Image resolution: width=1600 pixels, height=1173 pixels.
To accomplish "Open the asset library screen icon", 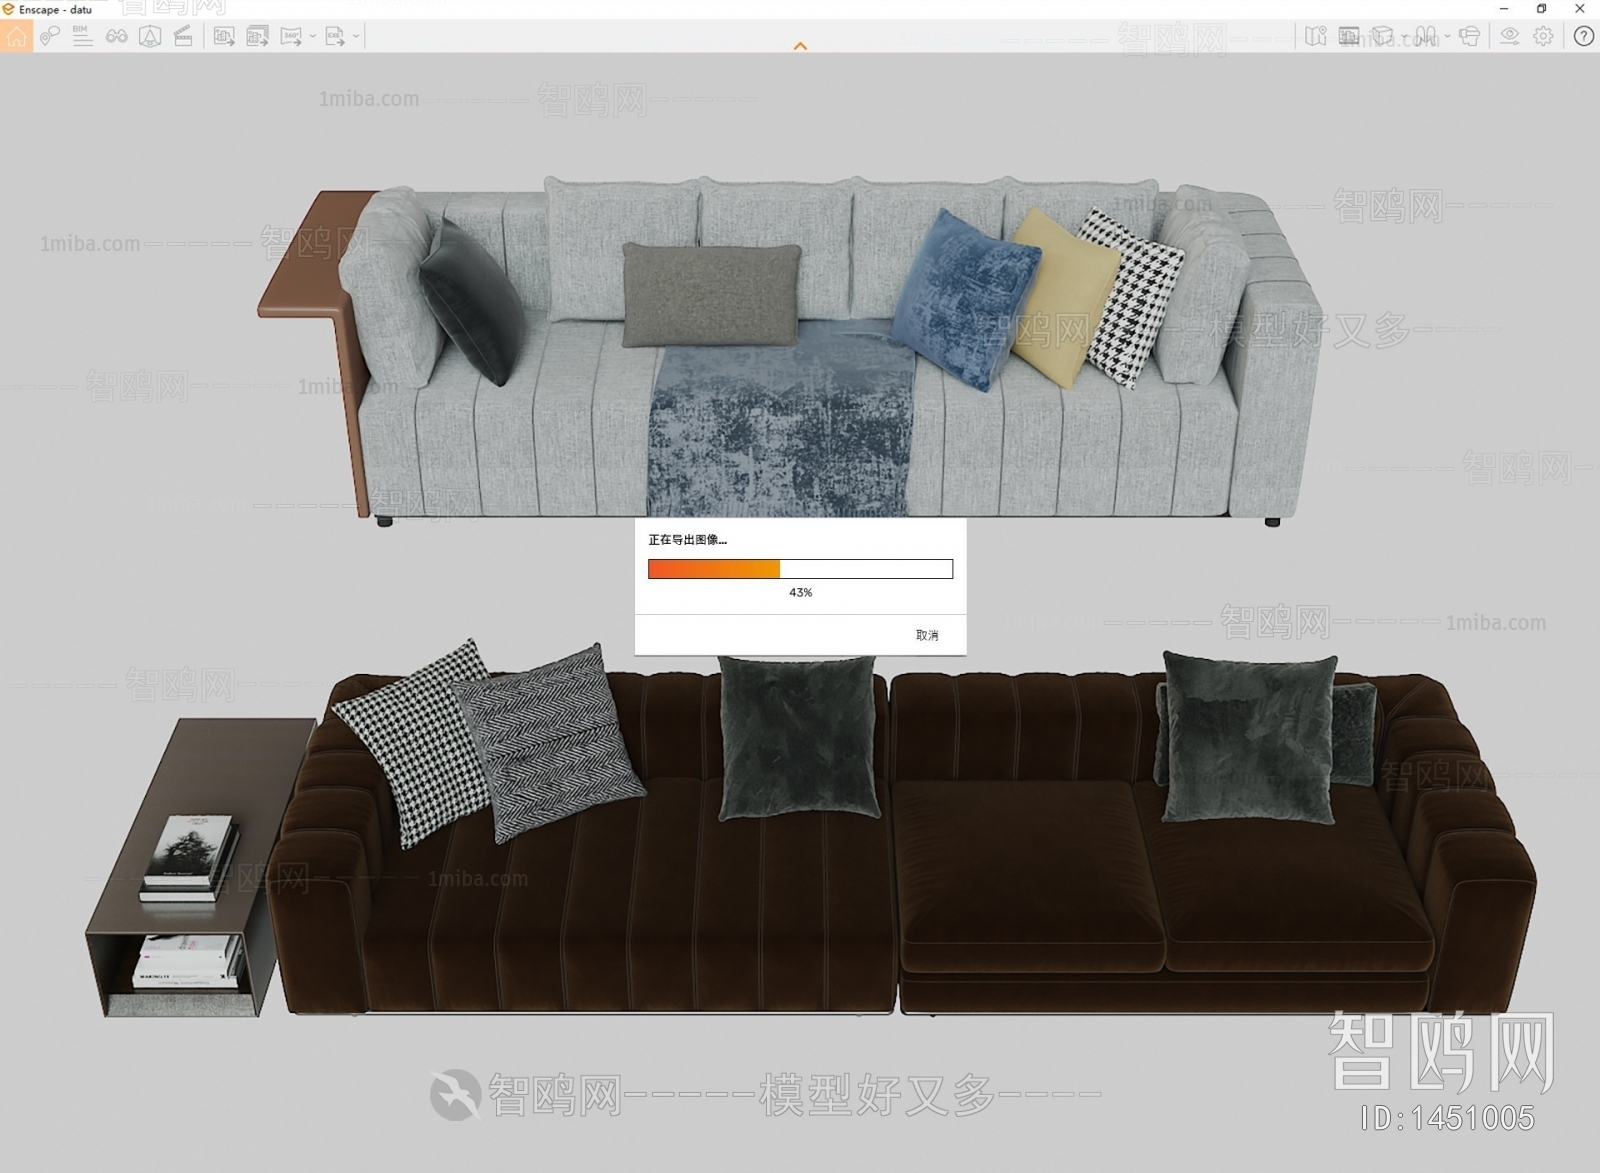I will pyautogui.click(x=1349, y=36).
